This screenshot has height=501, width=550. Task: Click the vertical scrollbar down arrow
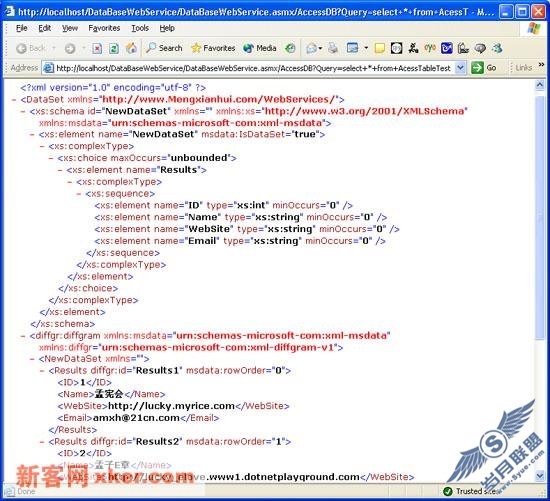click(x=540, y=475)
